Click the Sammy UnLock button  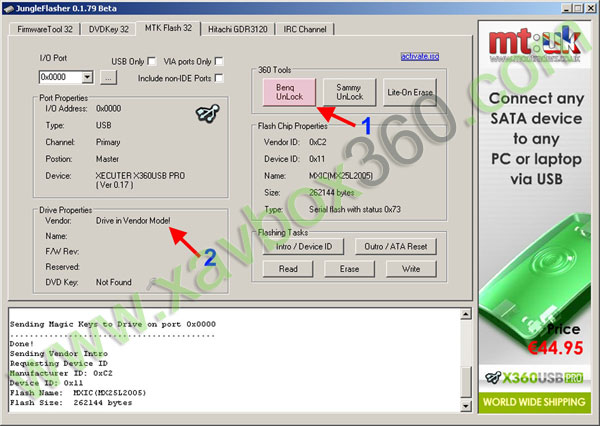tap(349, 92)
